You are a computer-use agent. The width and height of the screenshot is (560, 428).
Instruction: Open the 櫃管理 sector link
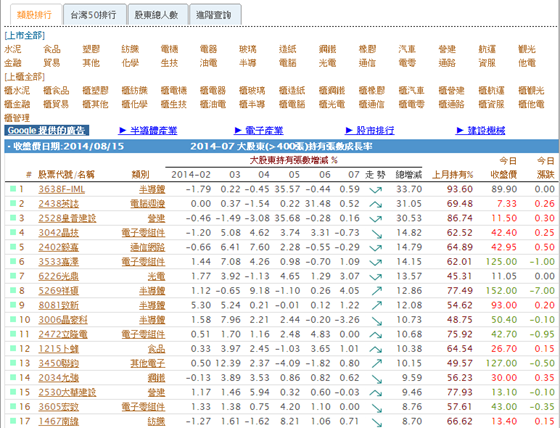(x=17, y=118)
